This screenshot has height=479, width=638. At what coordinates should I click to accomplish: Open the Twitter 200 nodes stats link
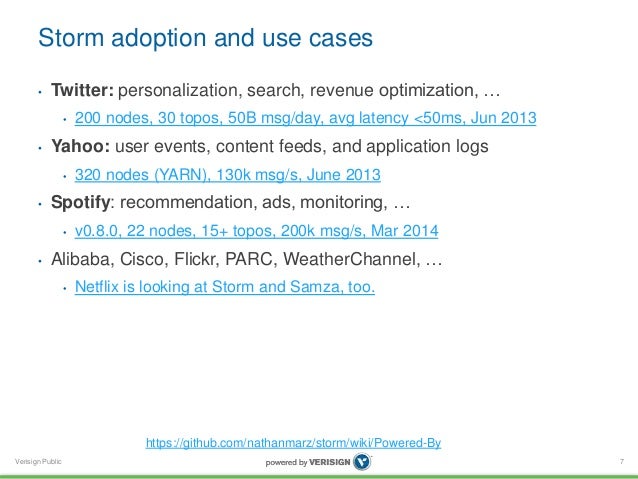306,118
